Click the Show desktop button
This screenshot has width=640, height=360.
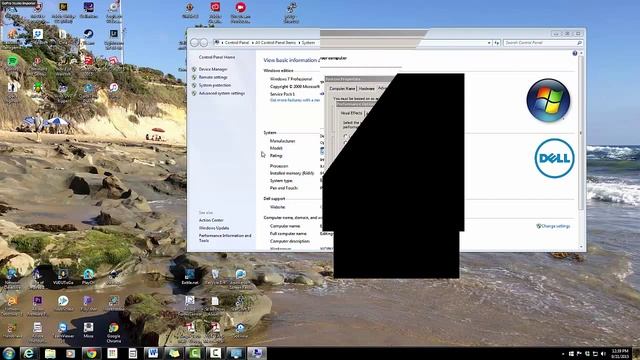[x=636, y=353]
